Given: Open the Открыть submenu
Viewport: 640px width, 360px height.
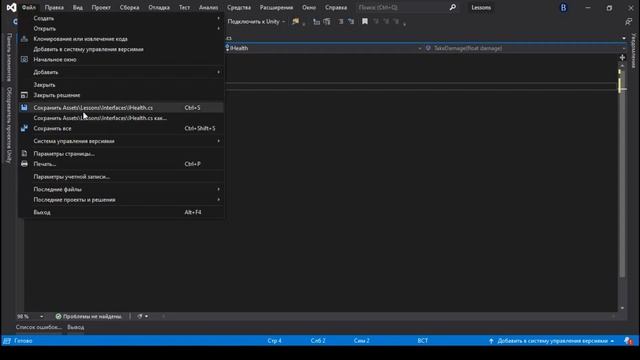Looking at the screenshot, I should tap(120, 29).
